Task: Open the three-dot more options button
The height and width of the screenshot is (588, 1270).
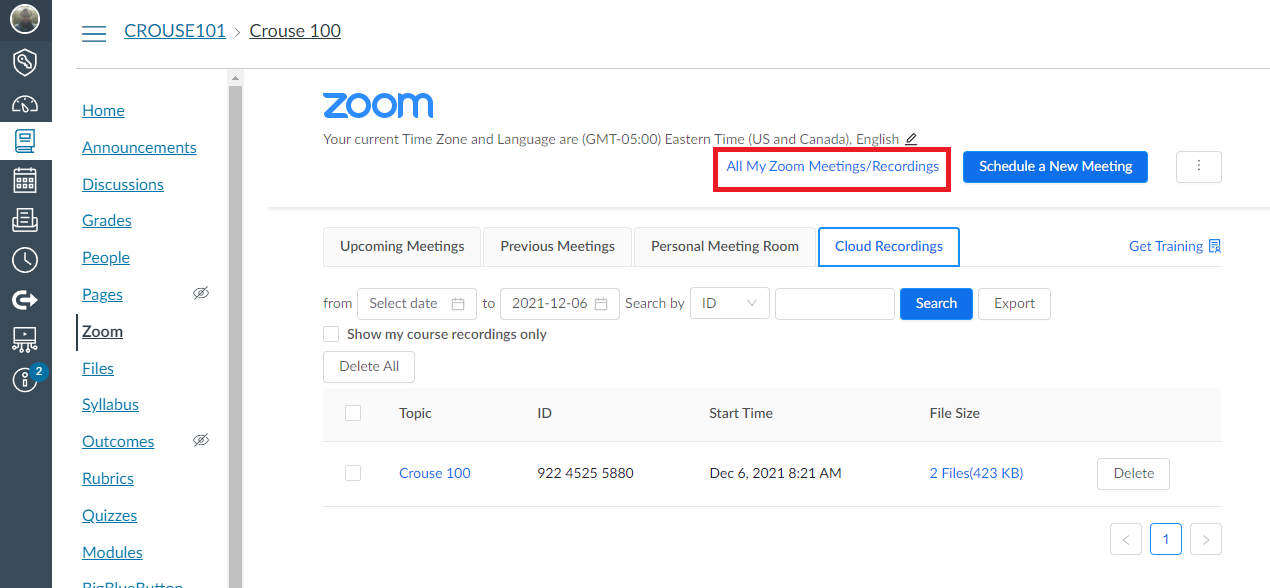Action: 1199,167
